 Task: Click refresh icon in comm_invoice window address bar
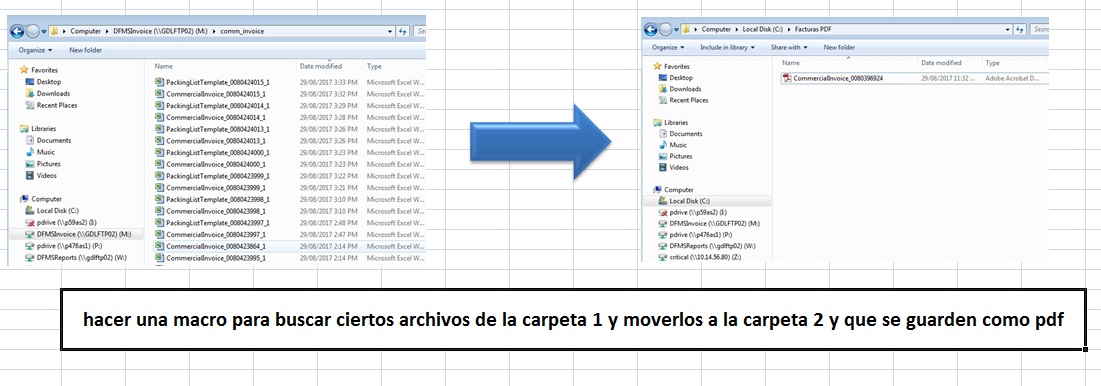click(x=403, y=32)
